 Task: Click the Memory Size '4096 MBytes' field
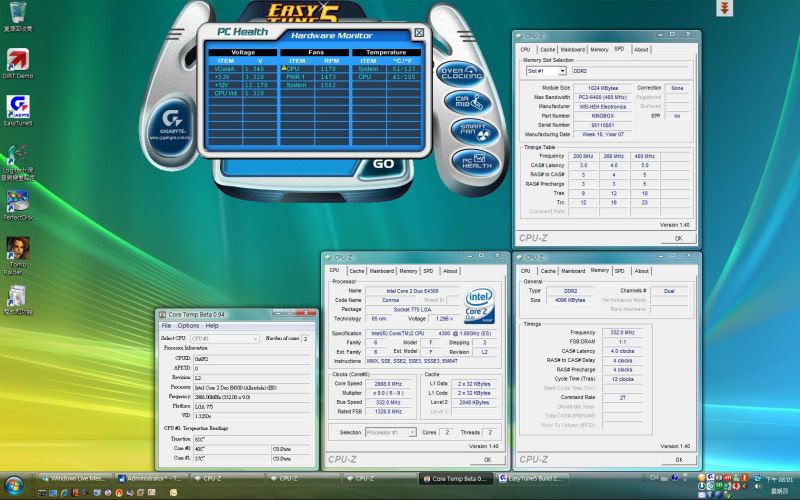[x=570, y=300]
